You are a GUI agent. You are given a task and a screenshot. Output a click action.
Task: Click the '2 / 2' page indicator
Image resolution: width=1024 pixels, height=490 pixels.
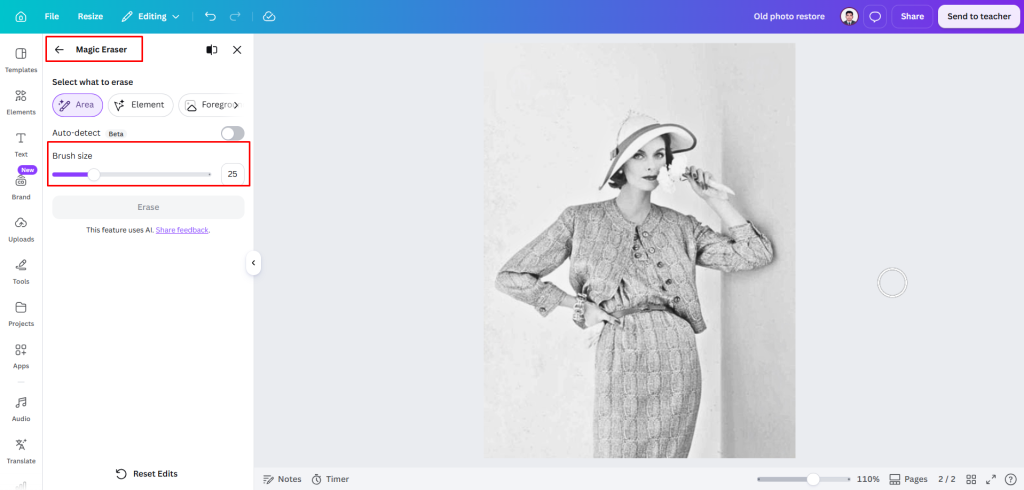(x=947, y=479)
